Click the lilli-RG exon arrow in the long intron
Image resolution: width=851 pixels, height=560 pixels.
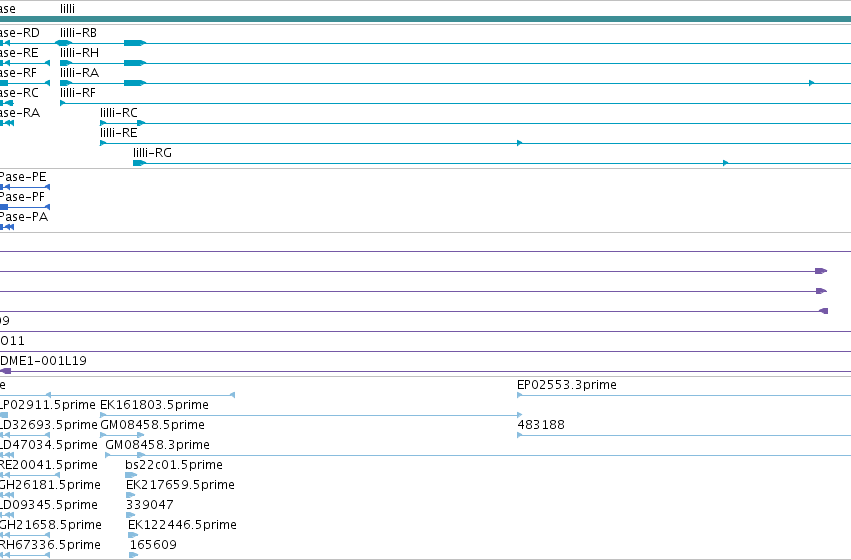(x=726, y=163)
